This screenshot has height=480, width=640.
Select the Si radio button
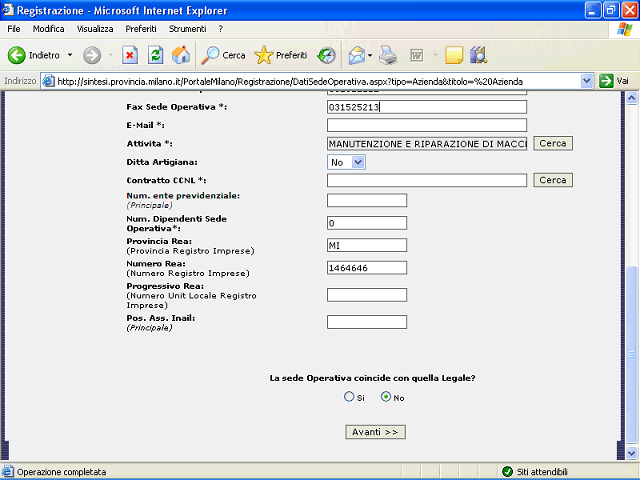[349, 397]
